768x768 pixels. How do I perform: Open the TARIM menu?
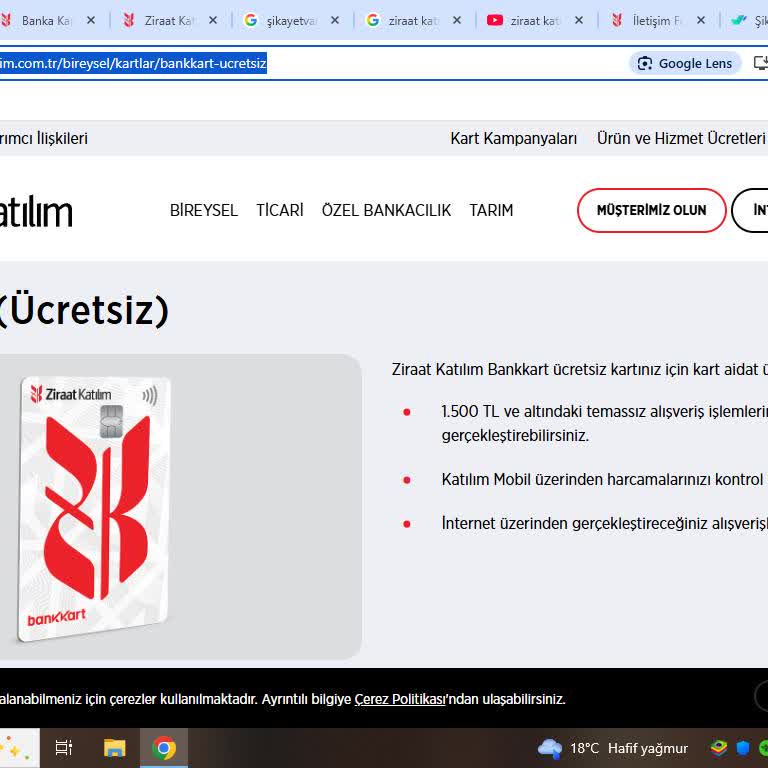coord(491,210)
